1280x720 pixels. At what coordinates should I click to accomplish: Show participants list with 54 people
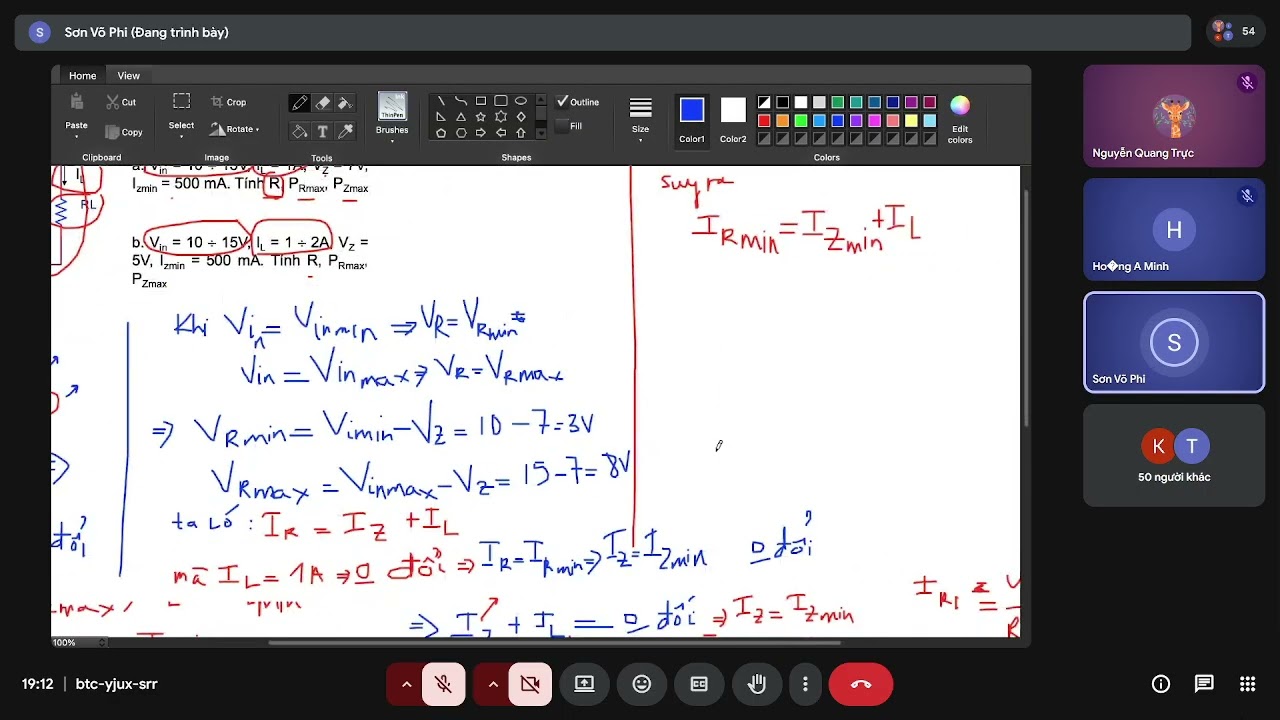point(1234,32)
